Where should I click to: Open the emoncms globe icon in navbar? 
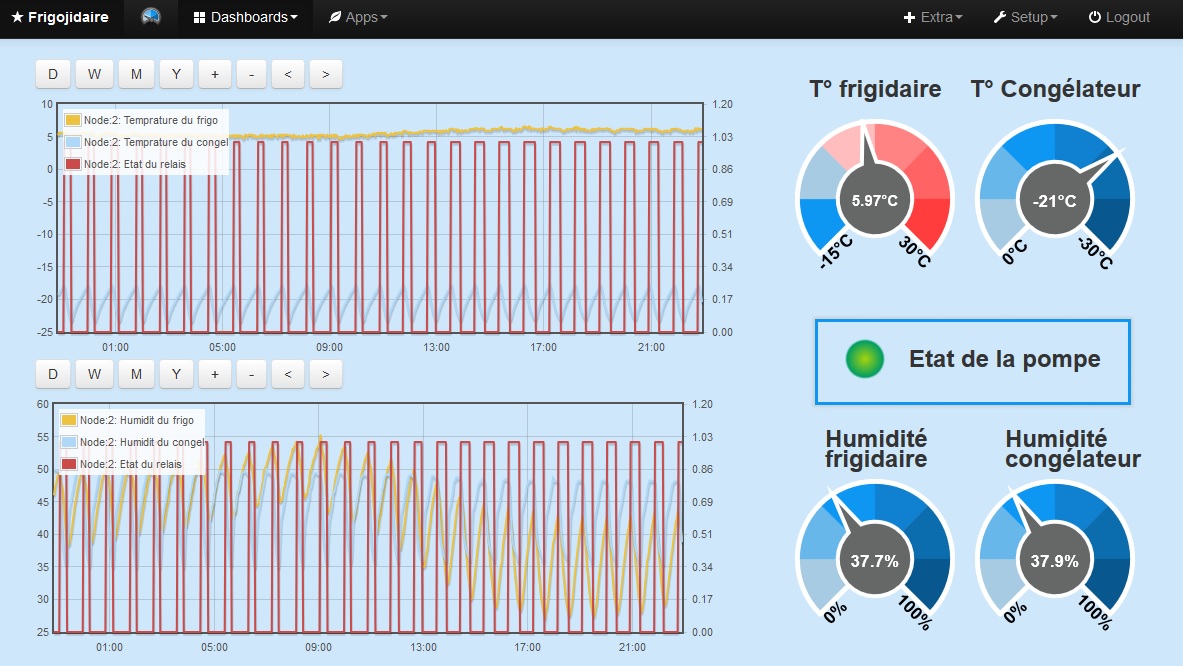151,17
